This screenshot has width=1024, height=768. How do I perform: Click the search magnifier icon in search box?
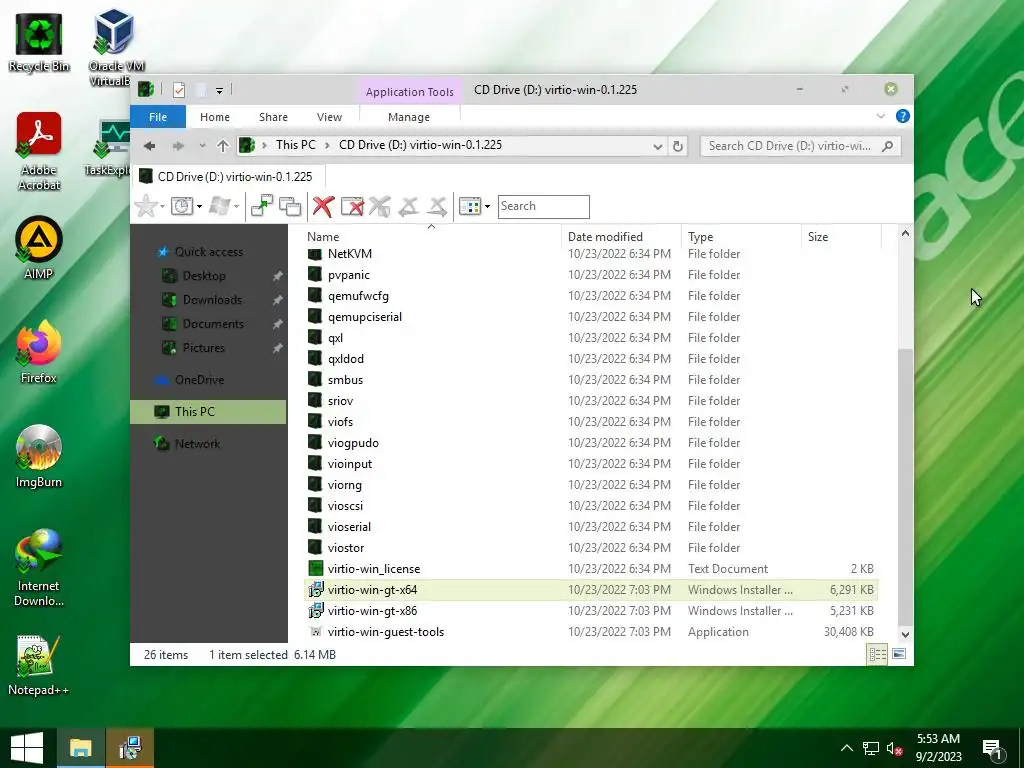[x=887, y=146]
